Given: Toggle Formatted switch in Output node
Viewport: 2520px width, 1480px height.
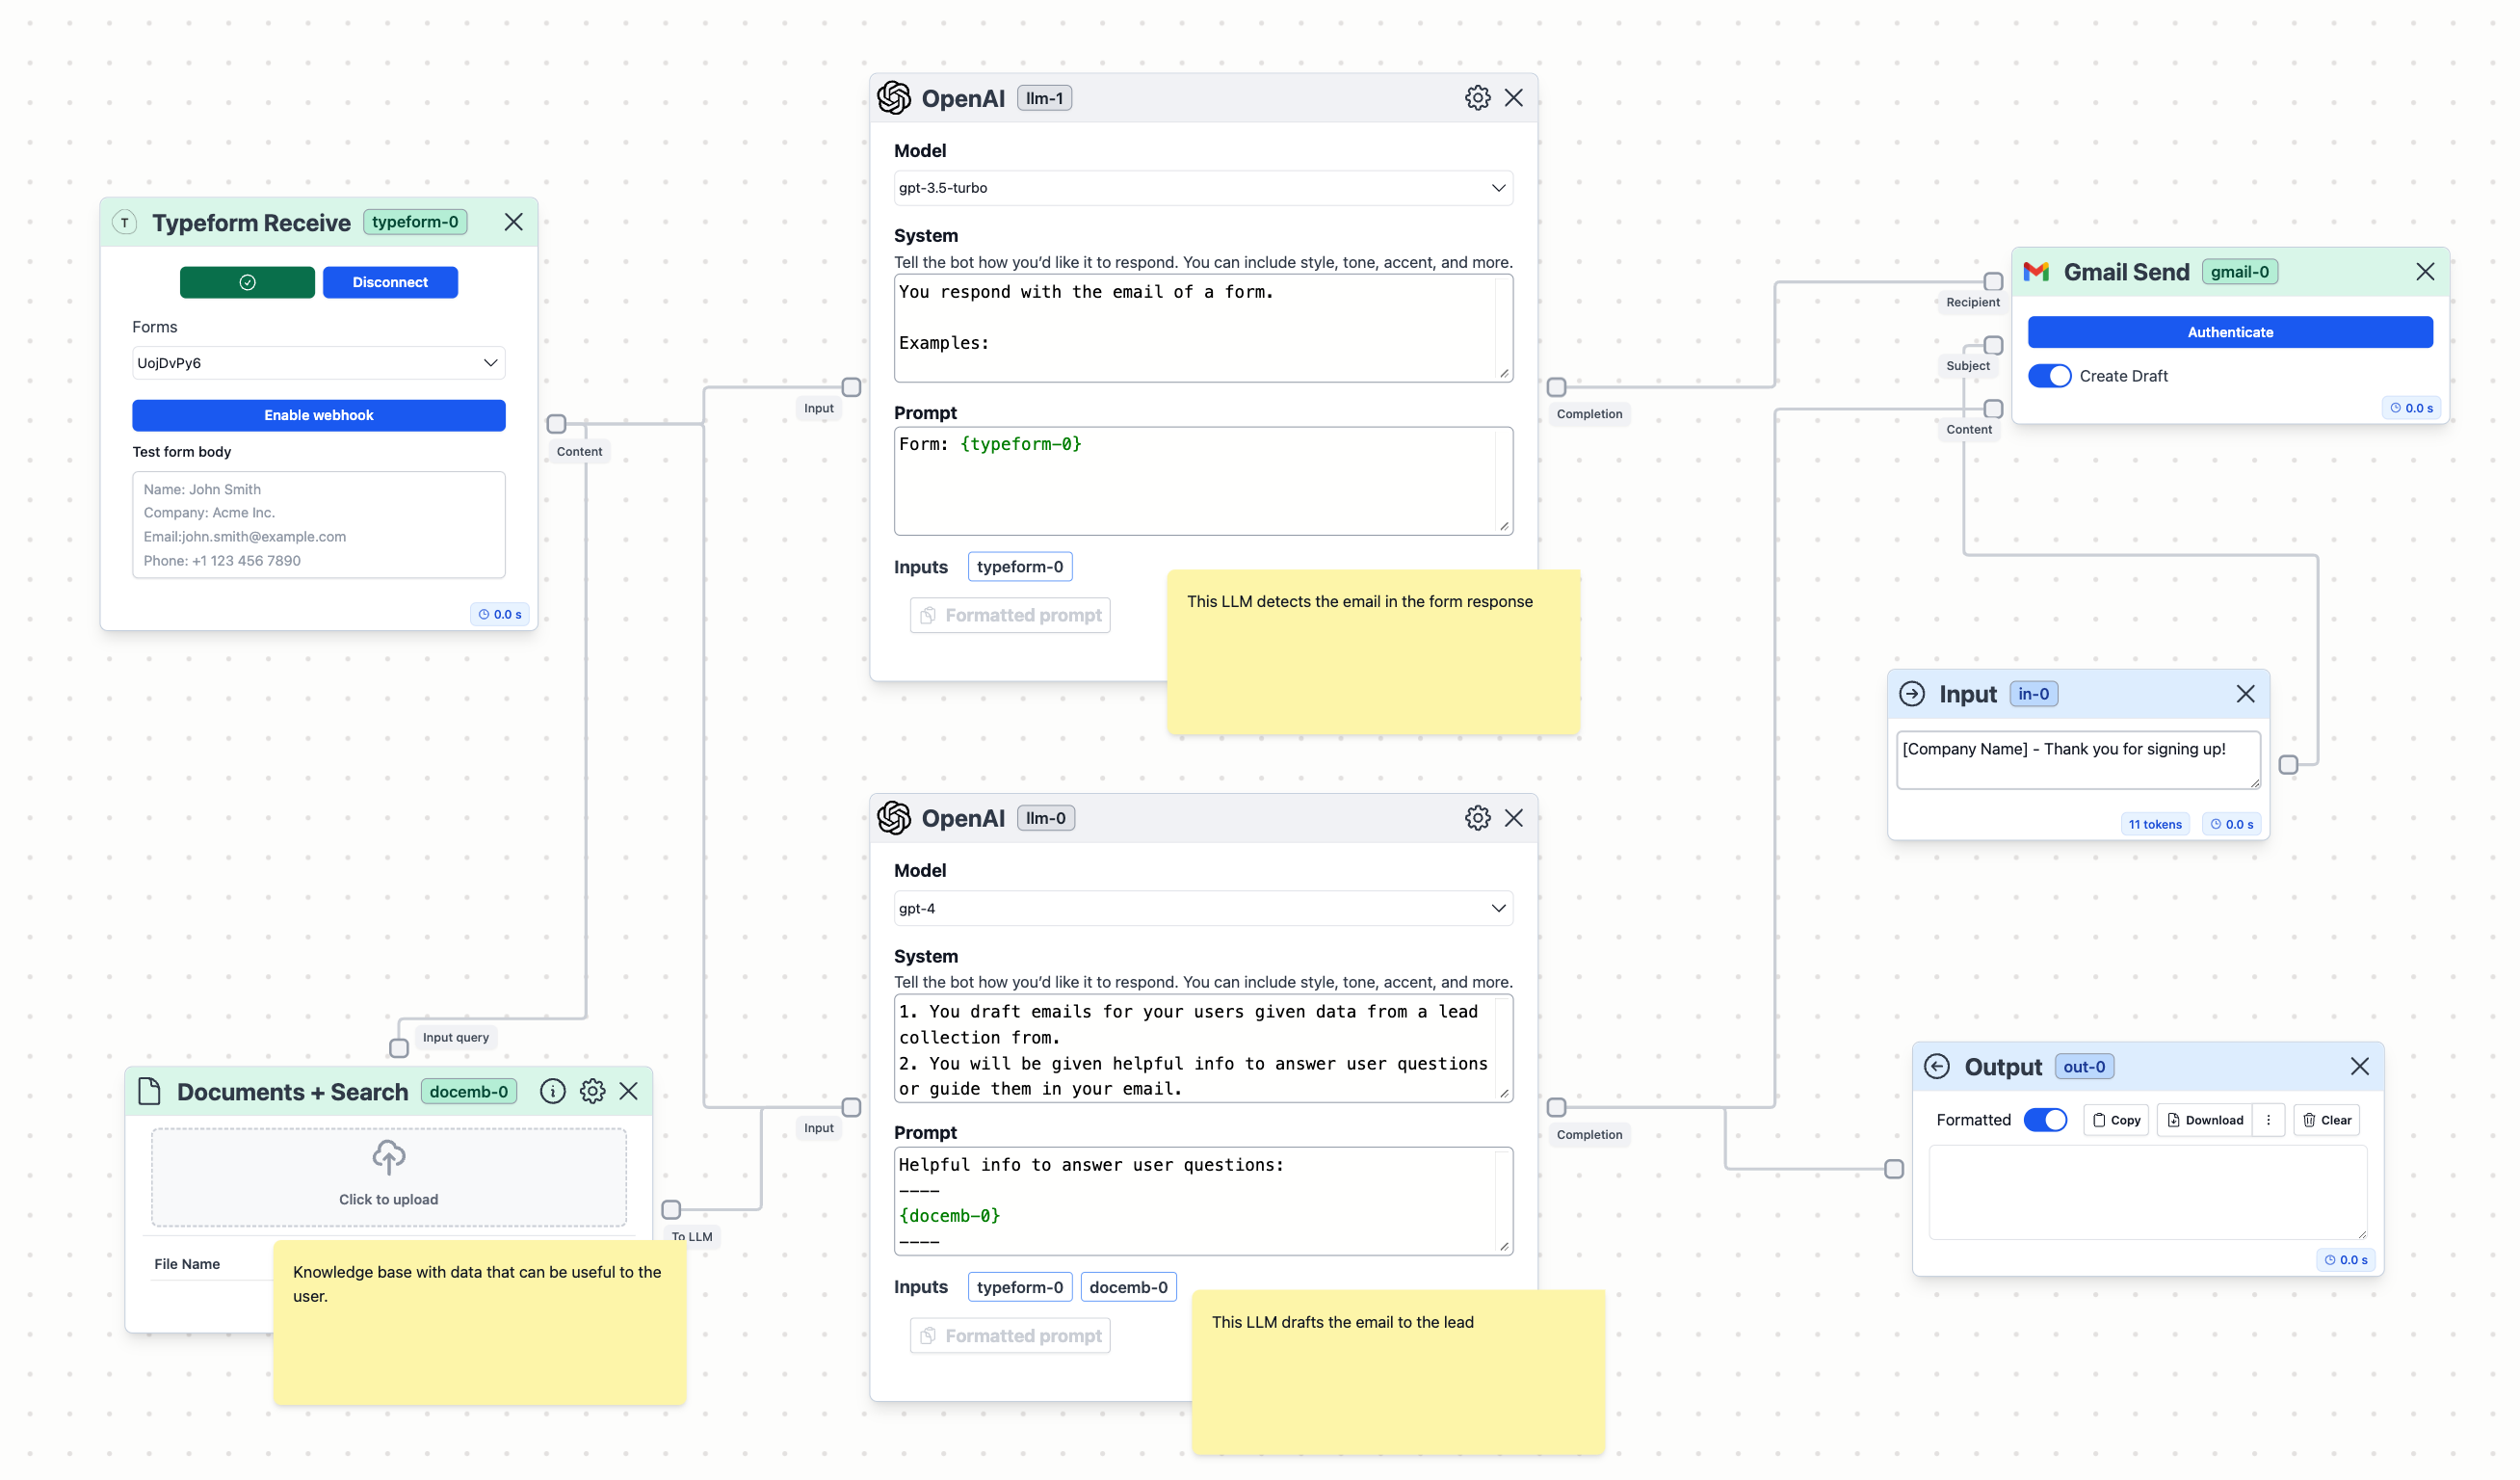Looking at the screenshot, I should click(x=2045, y=1120).
